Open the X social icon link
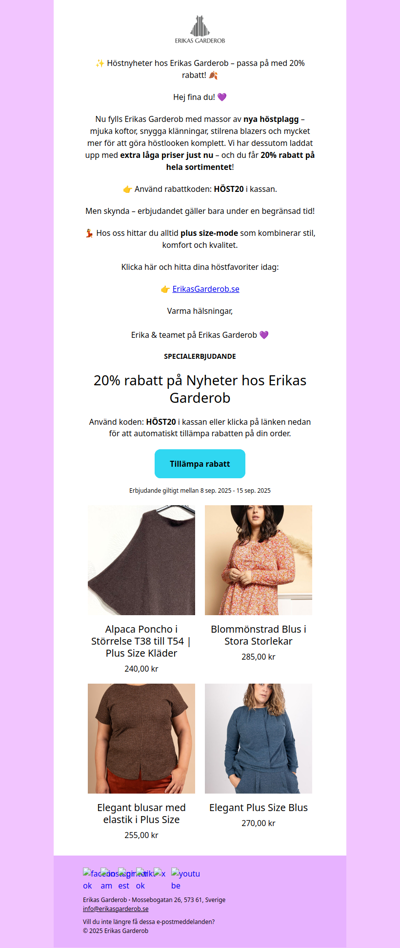Screen dimensions: 400x948 point(160,874)
